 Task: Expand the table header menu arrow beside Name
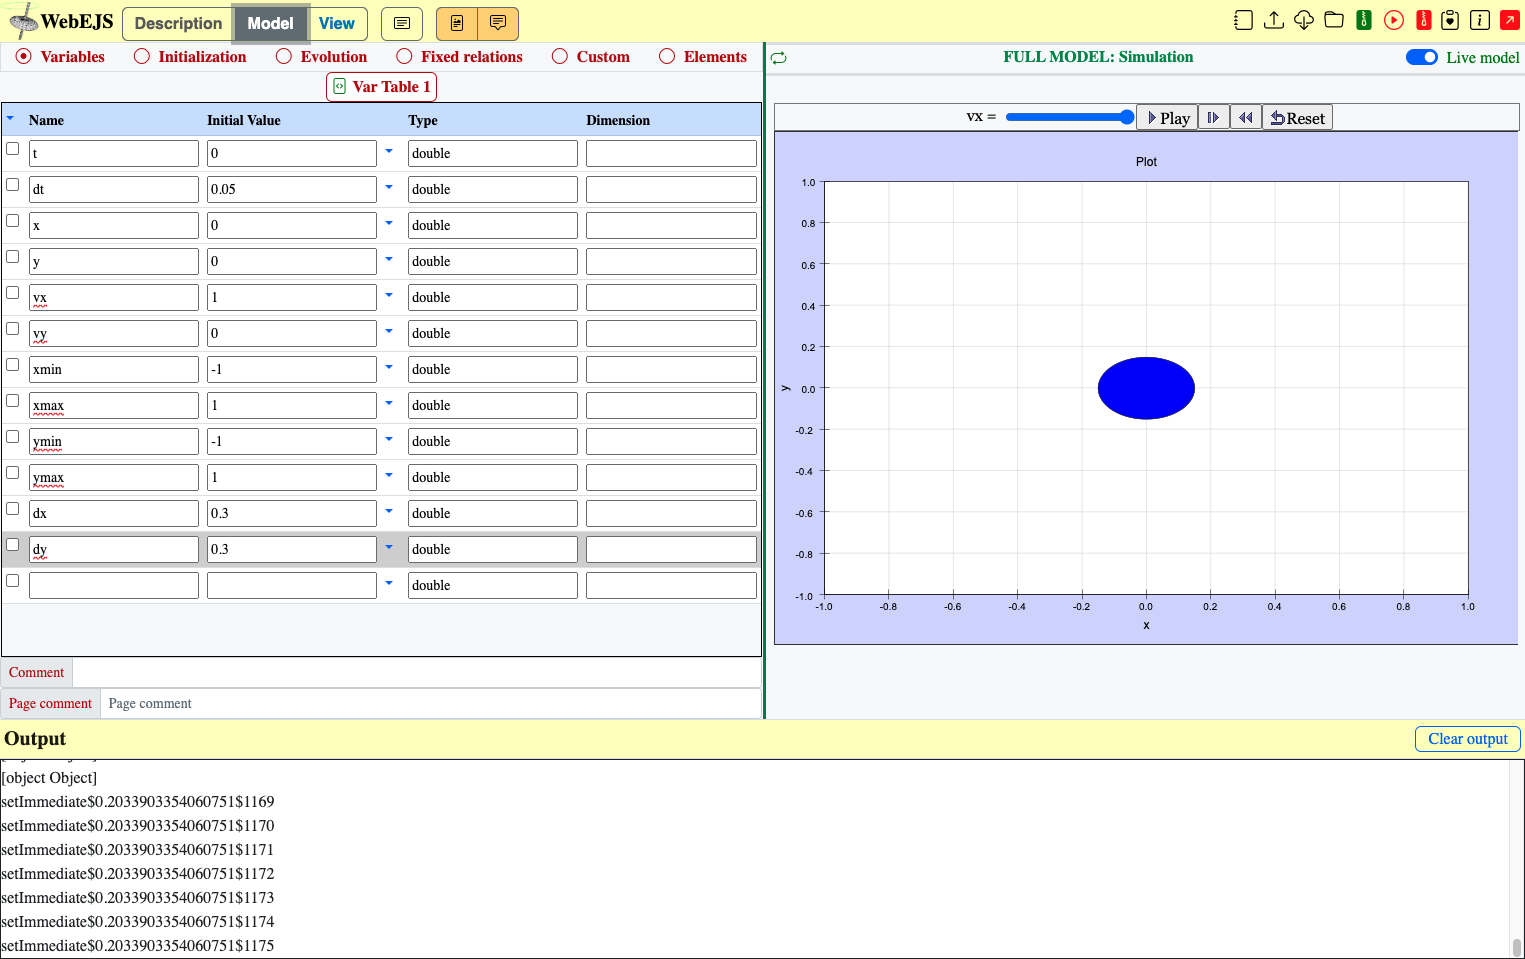(10, 118)
